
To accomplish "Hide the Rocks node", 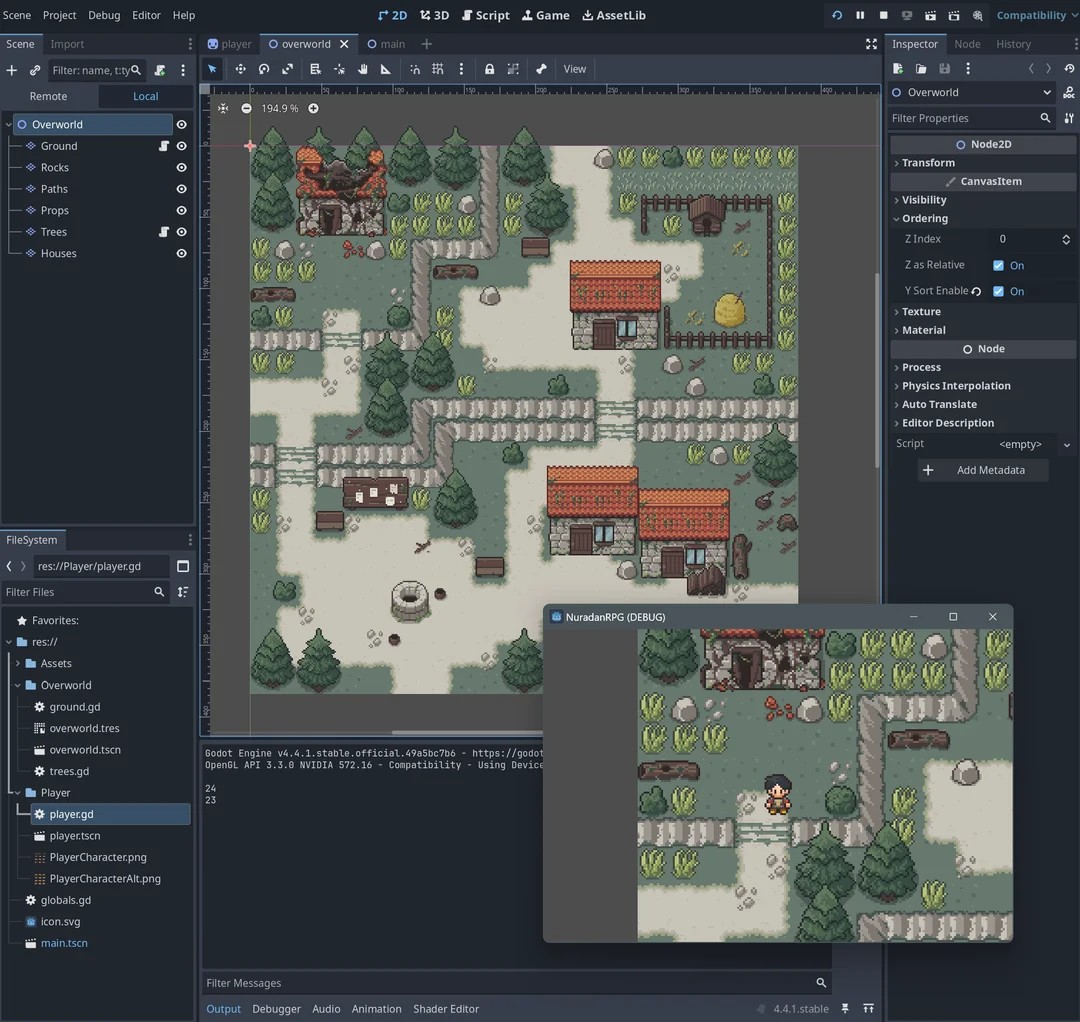I will (x=182, y=167).
